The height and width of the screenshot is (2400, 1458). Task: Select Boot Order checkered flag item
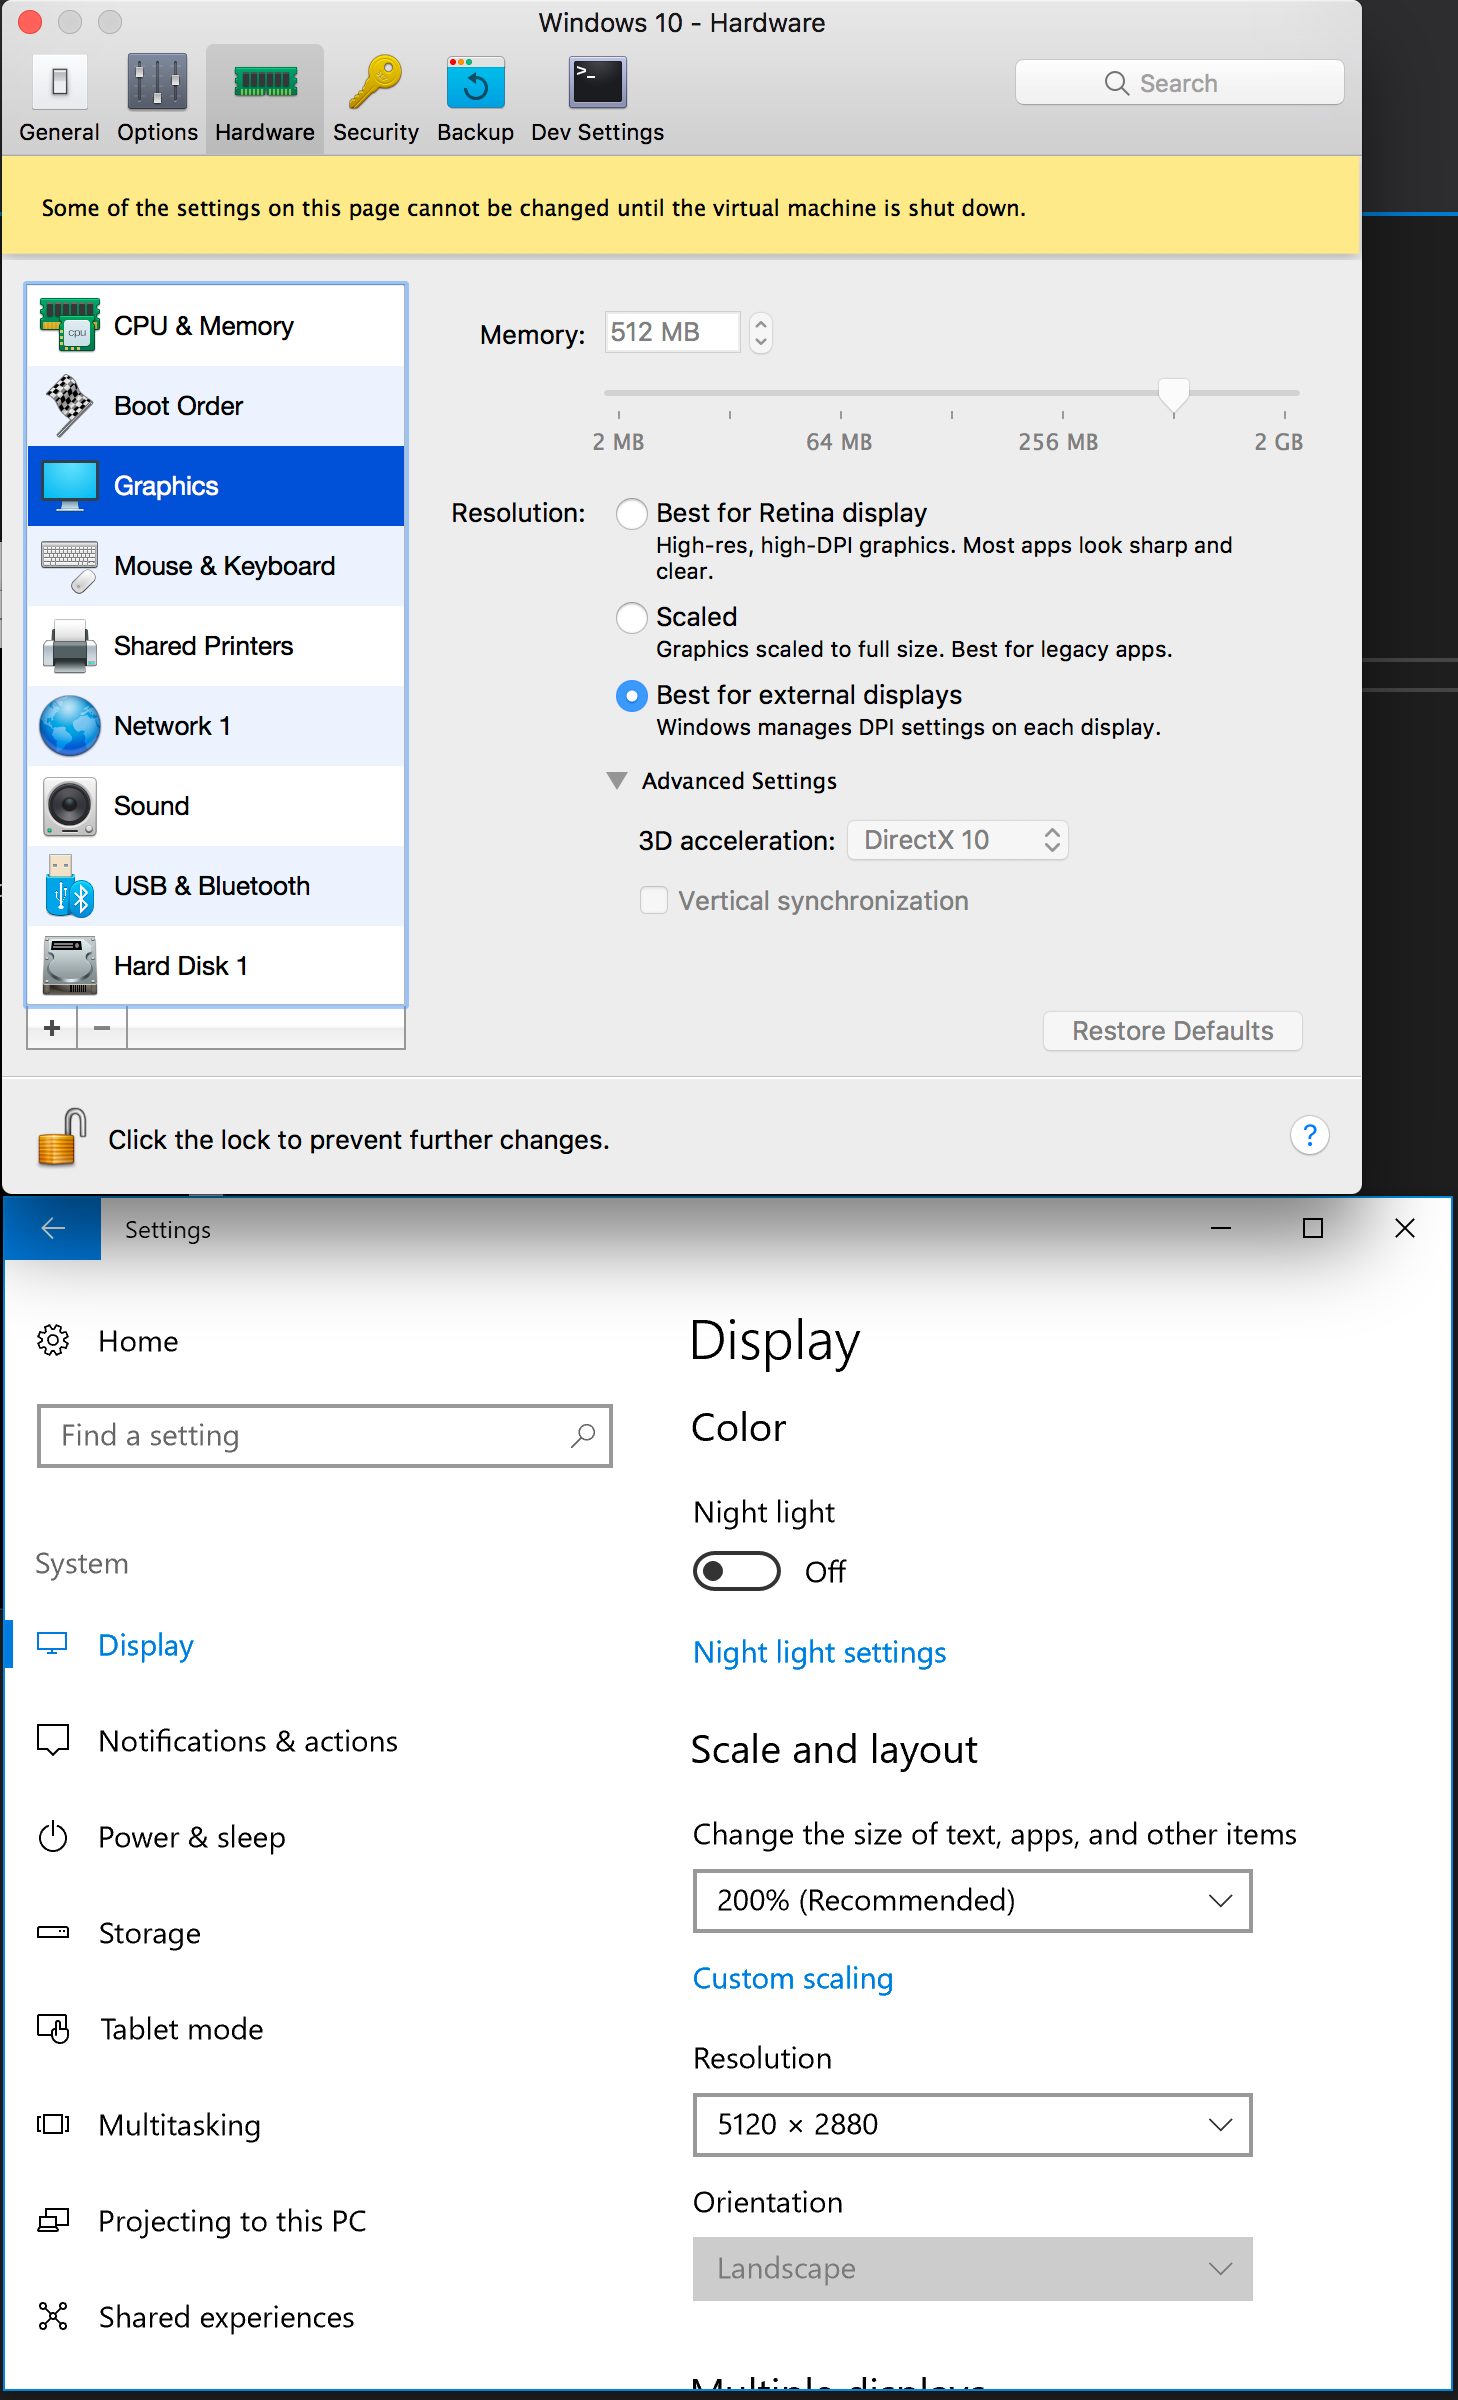click(216, 406)
